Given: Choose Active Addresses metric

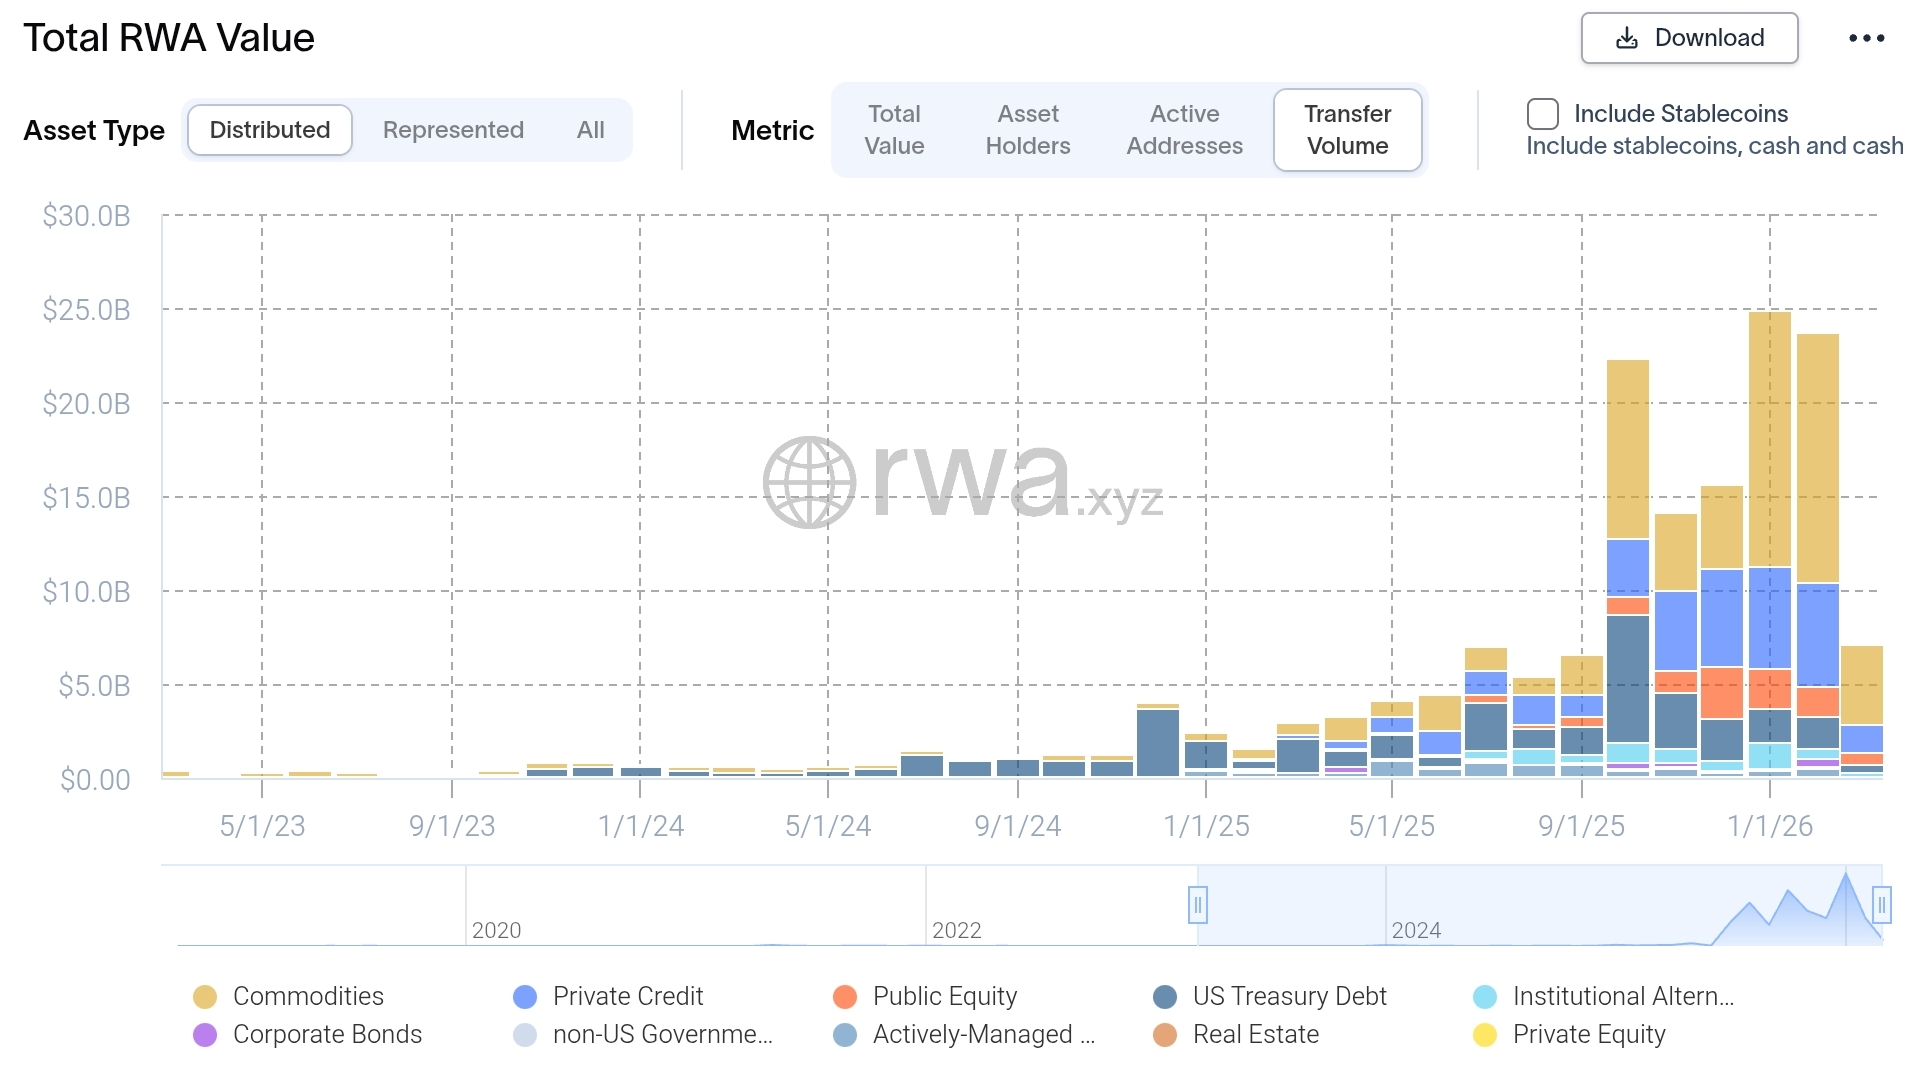Looking at the screenshot, I should 1184,130.
